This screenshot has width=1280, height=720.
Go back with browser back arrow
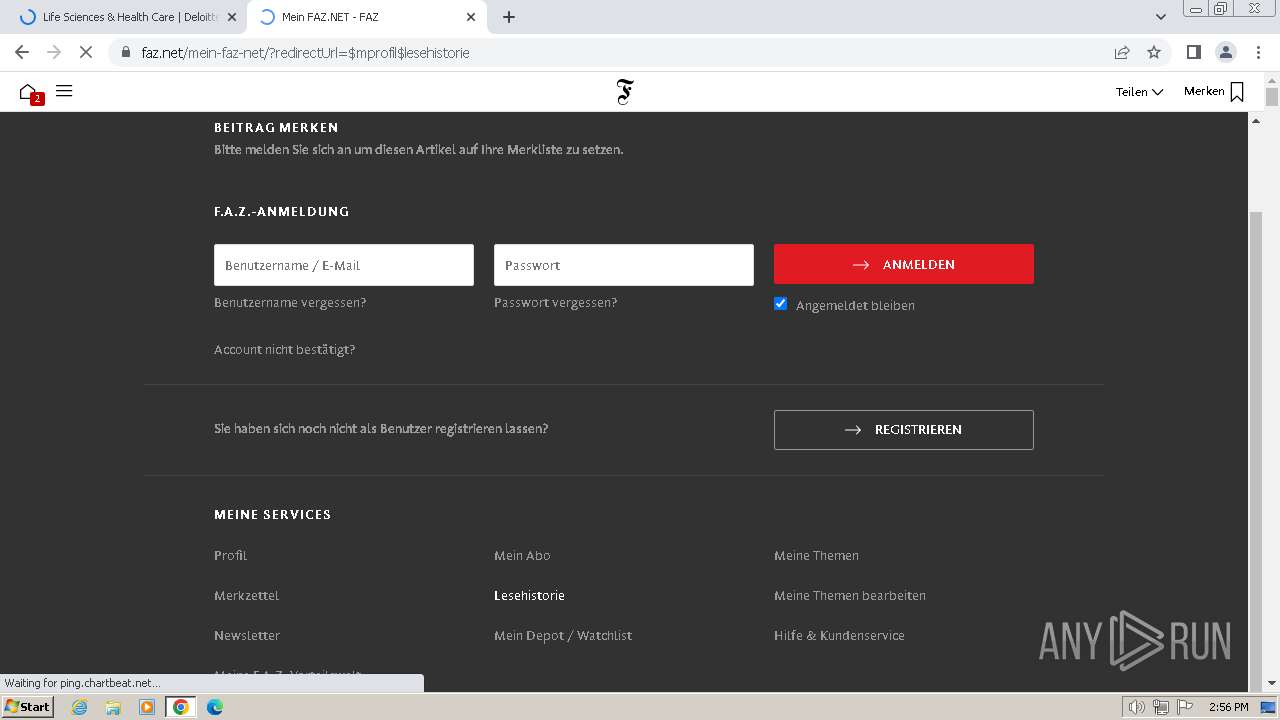(x=22, y=52)
